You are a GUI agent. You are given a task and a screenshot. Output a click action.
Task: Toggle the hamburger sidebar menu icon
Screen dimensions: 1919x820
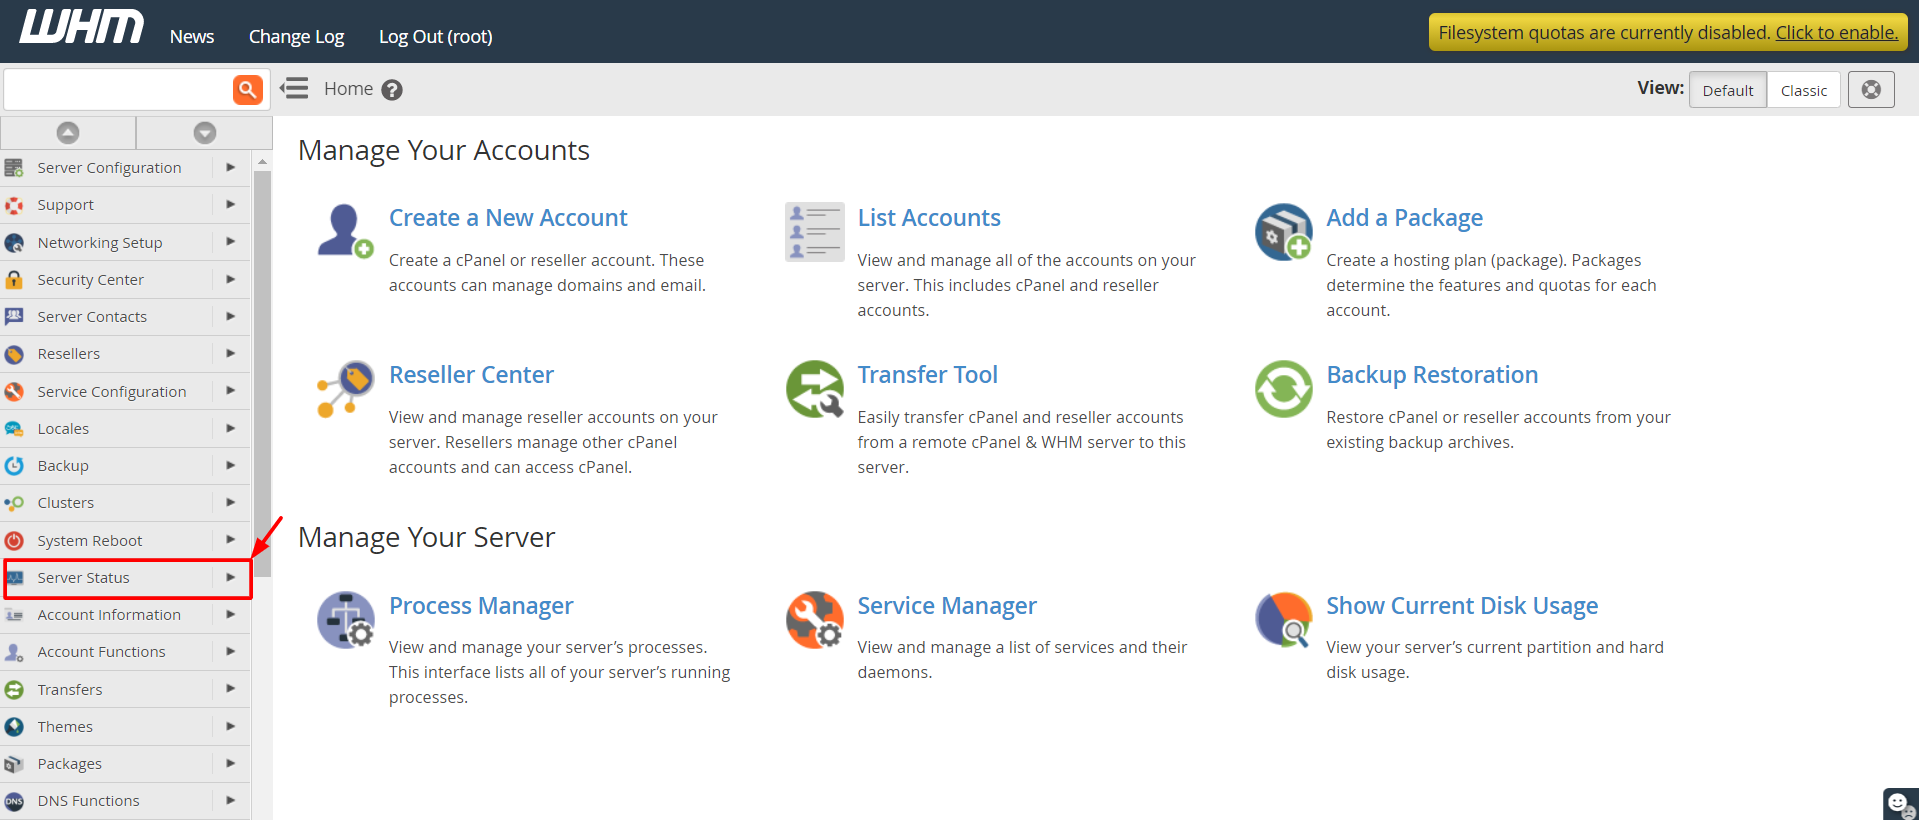[x=294, y=89]
